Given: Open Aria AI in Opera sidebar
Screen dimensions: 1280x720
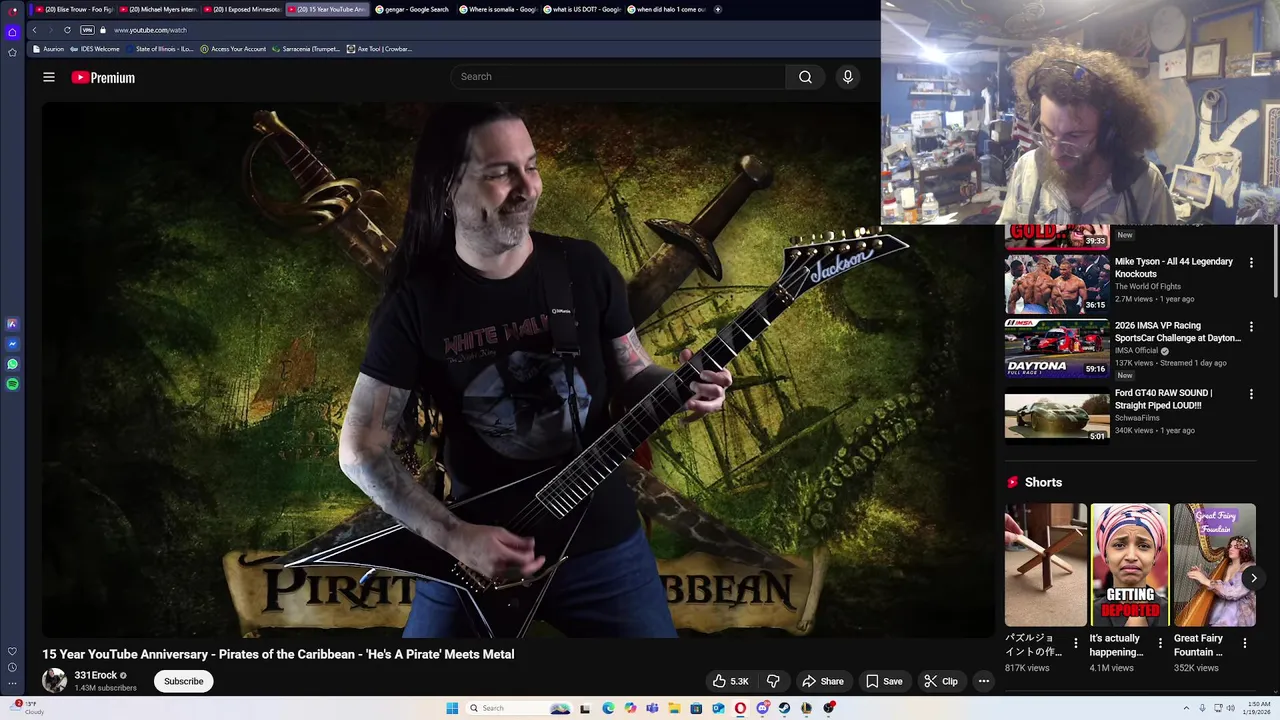Looking at the screenshot, I should [12, 324].
